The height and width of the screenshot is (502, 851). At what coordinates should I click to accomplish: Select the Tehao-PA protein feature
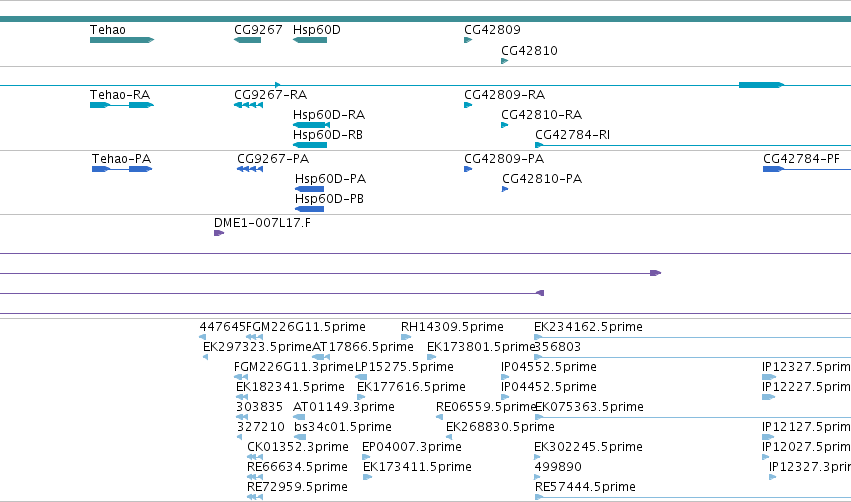point(122,169)
